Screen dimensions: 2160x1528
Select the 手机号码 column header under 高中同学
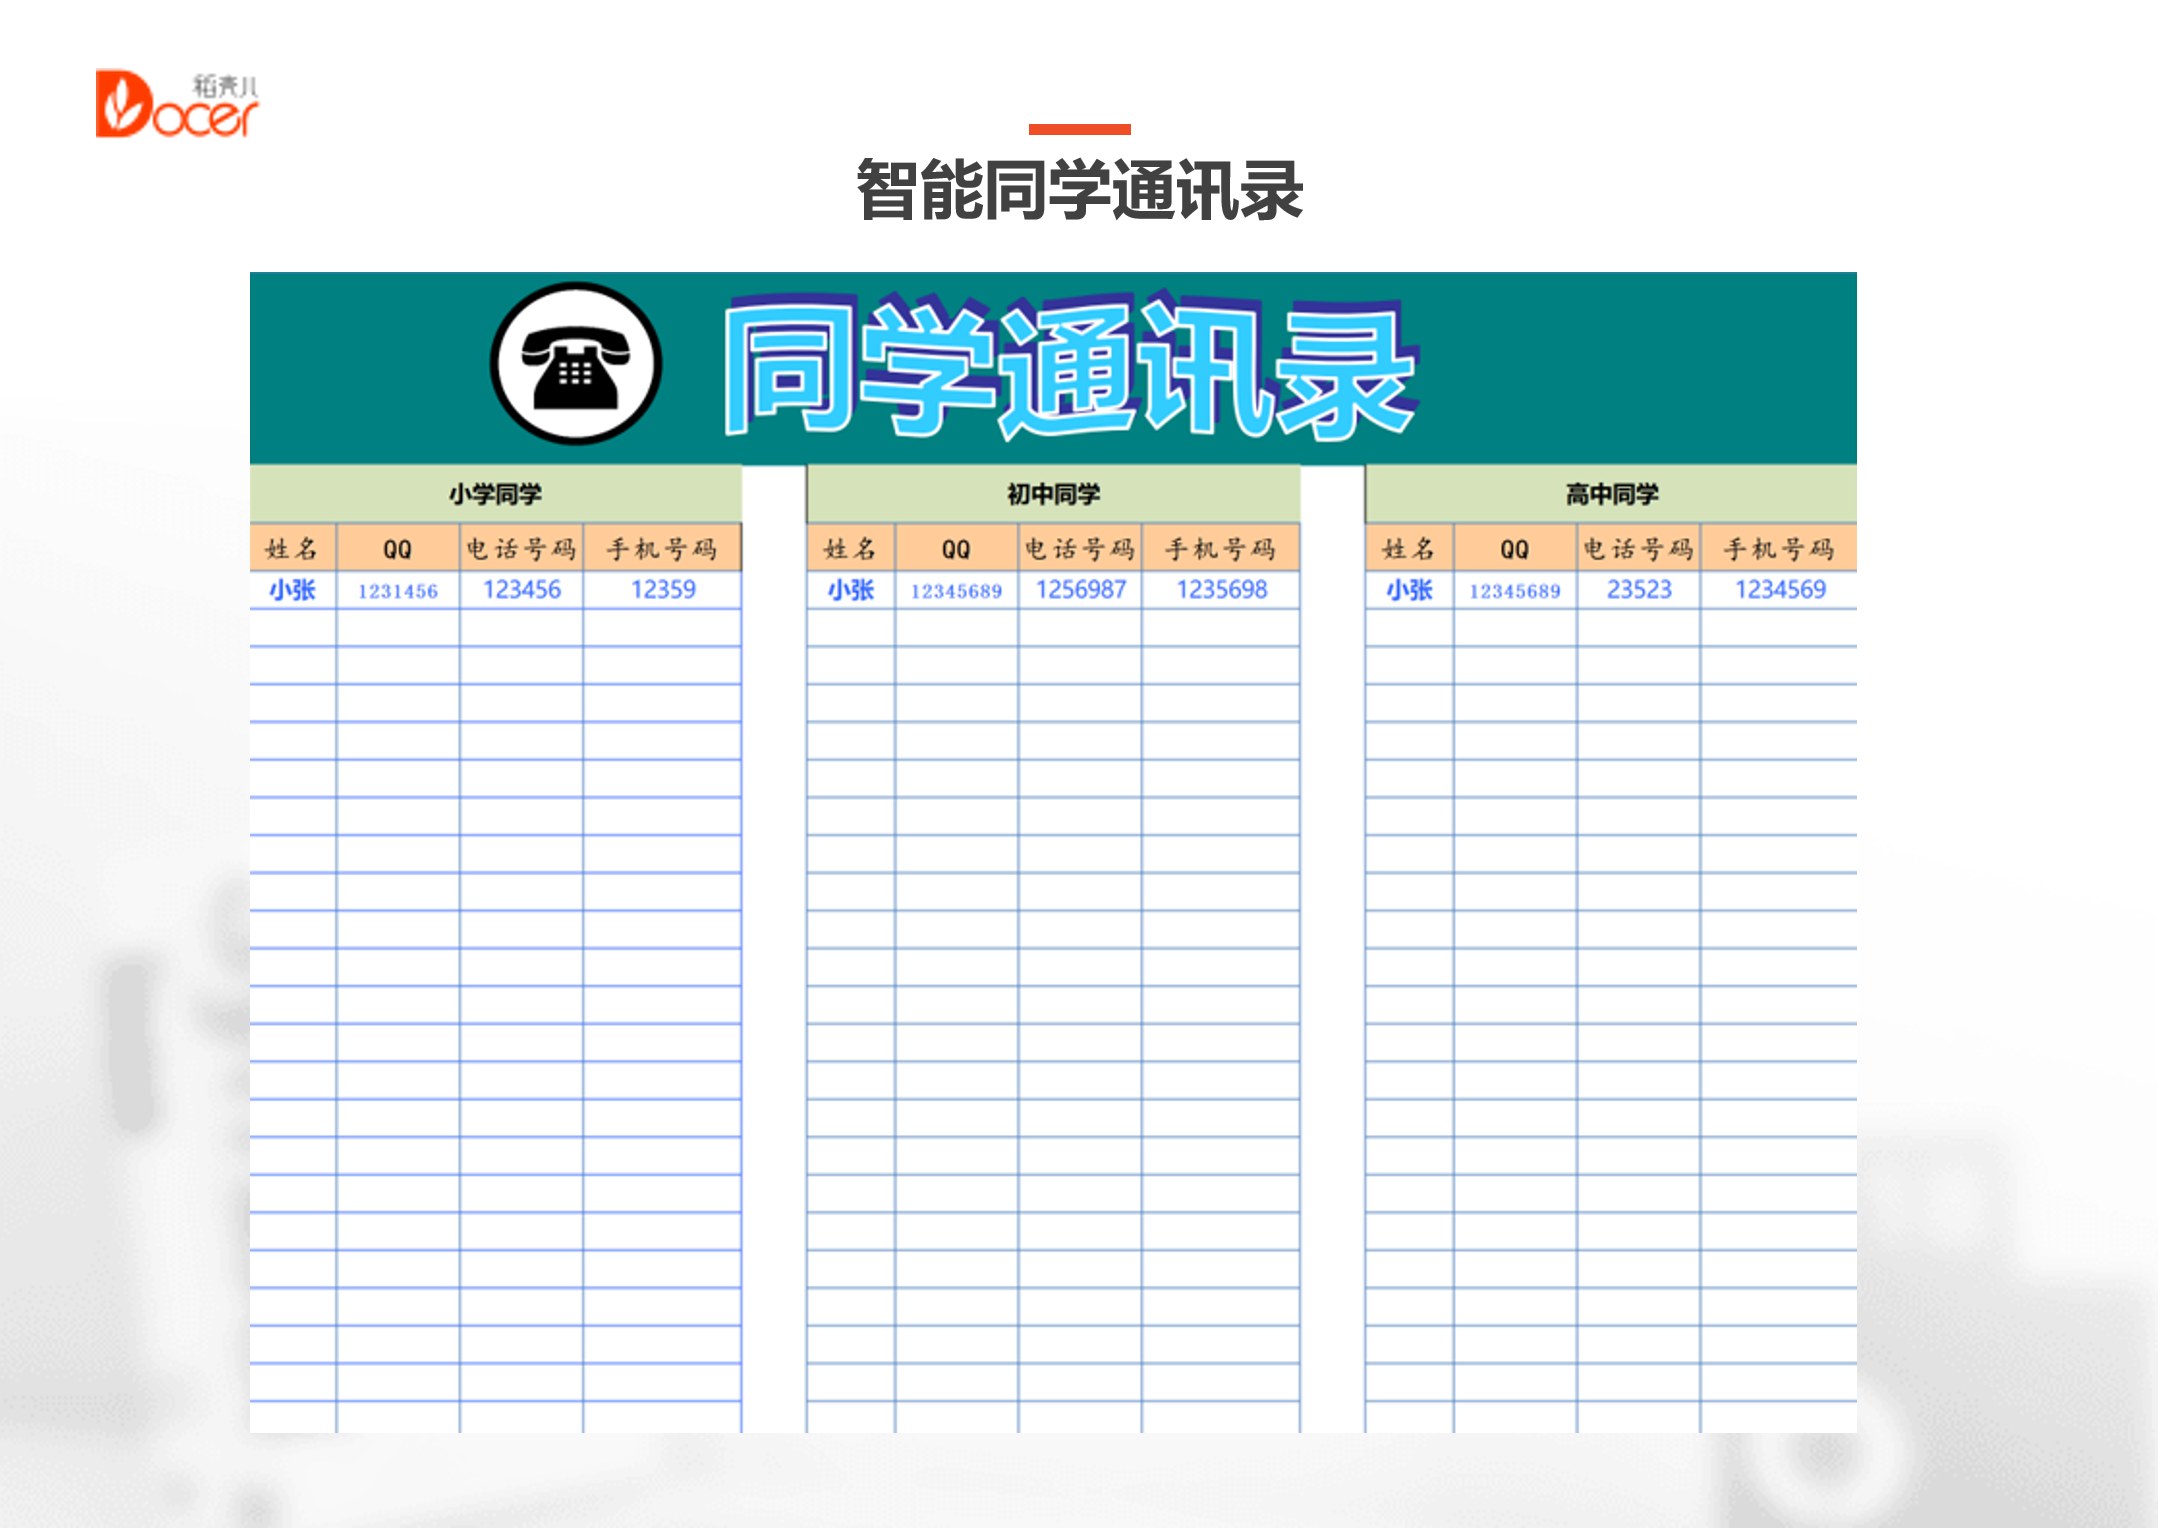pyautogui.click(x=1780, y=548)
